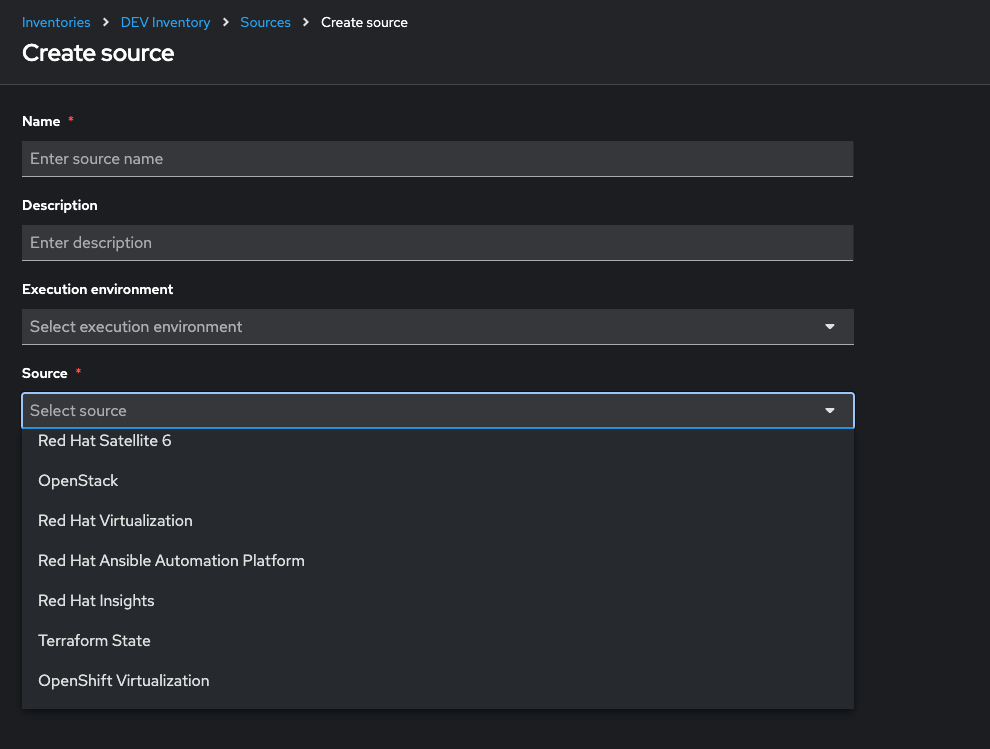This screenshot has height=749, width=990.
Task: Click into the Enter description field
Action: tap(437, 243)
